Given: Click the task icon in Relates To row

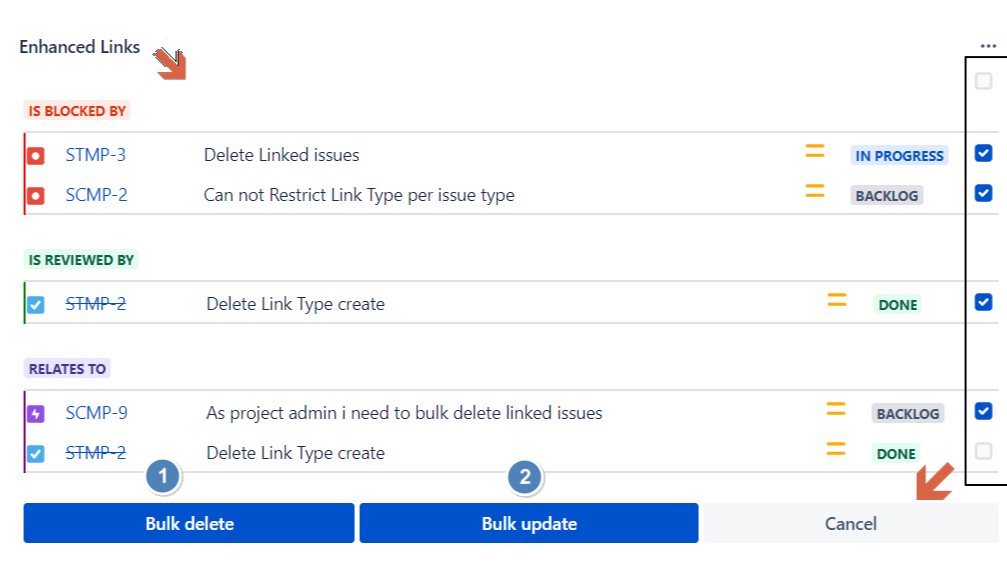Looking at the screenshot, I should pos(36,454).
